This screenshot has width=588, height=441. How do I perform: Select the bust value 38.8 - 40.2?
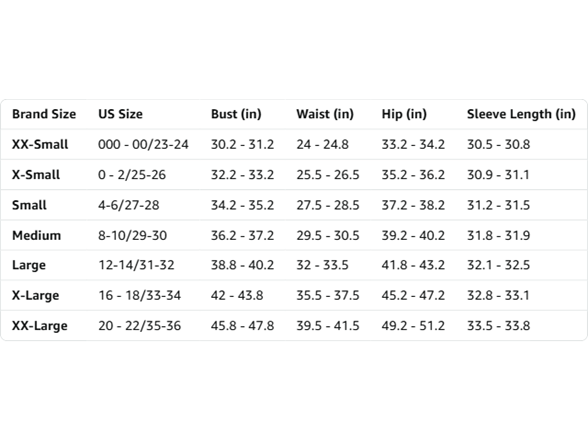pos(242,265)
